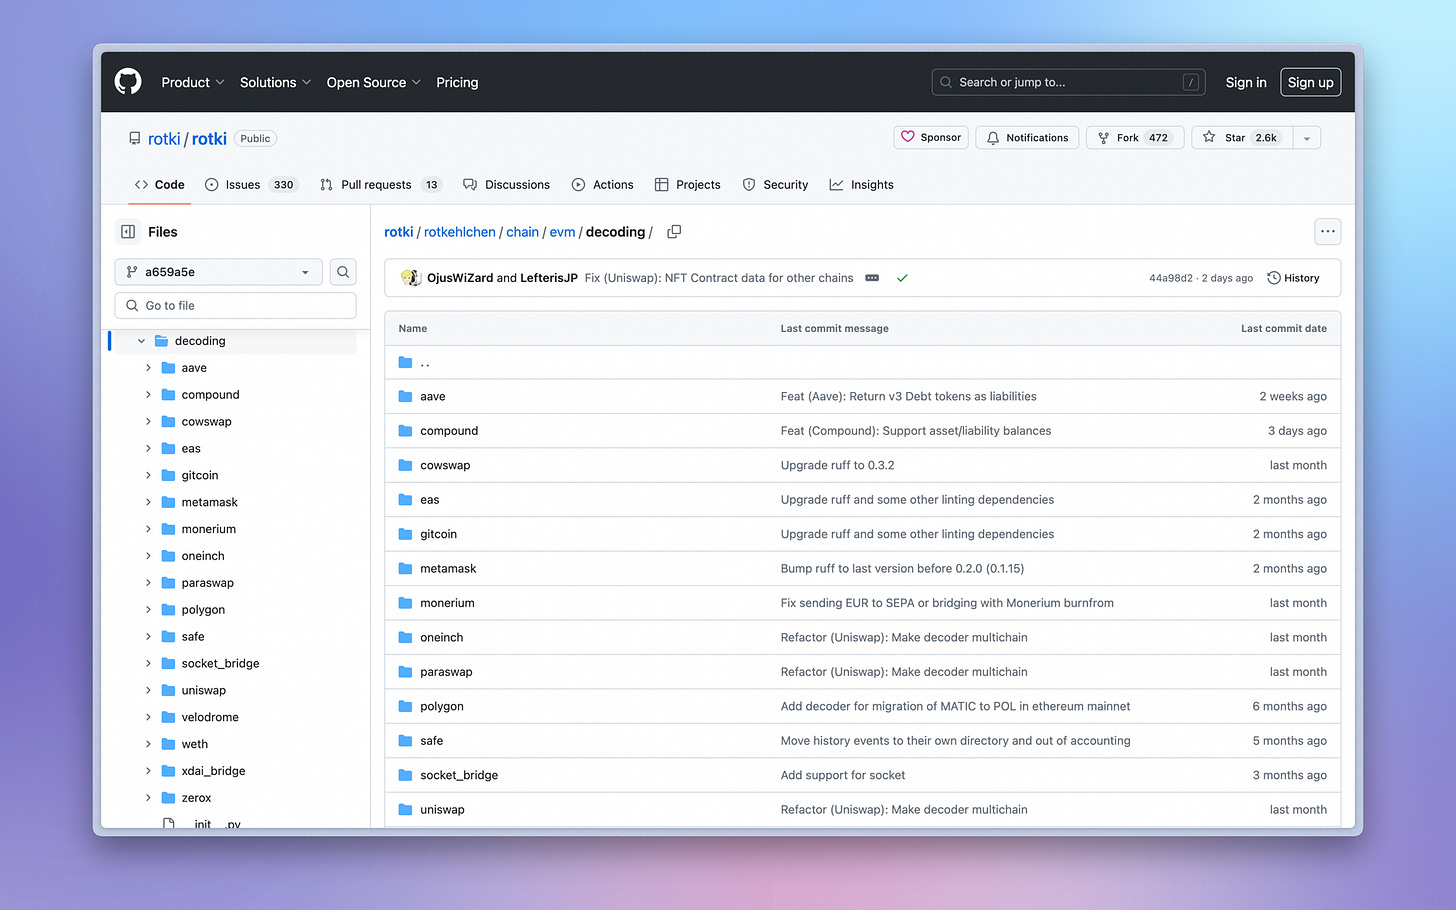Switch to the Insights tab

coord(862,185)
